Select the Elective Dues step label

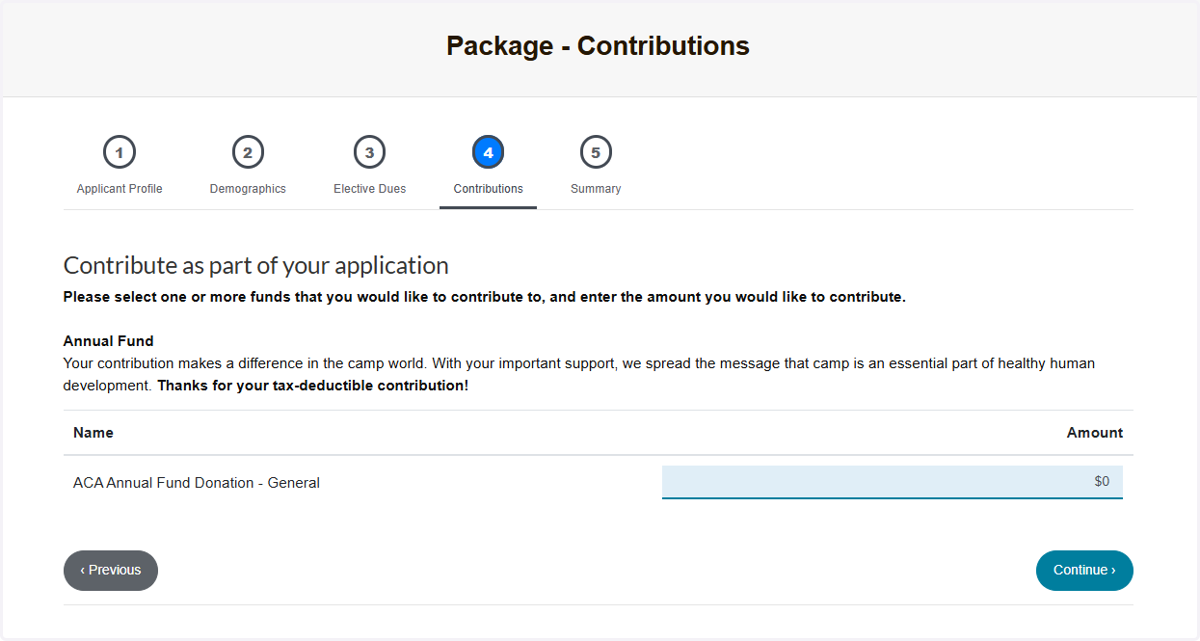tap(369, 189)
